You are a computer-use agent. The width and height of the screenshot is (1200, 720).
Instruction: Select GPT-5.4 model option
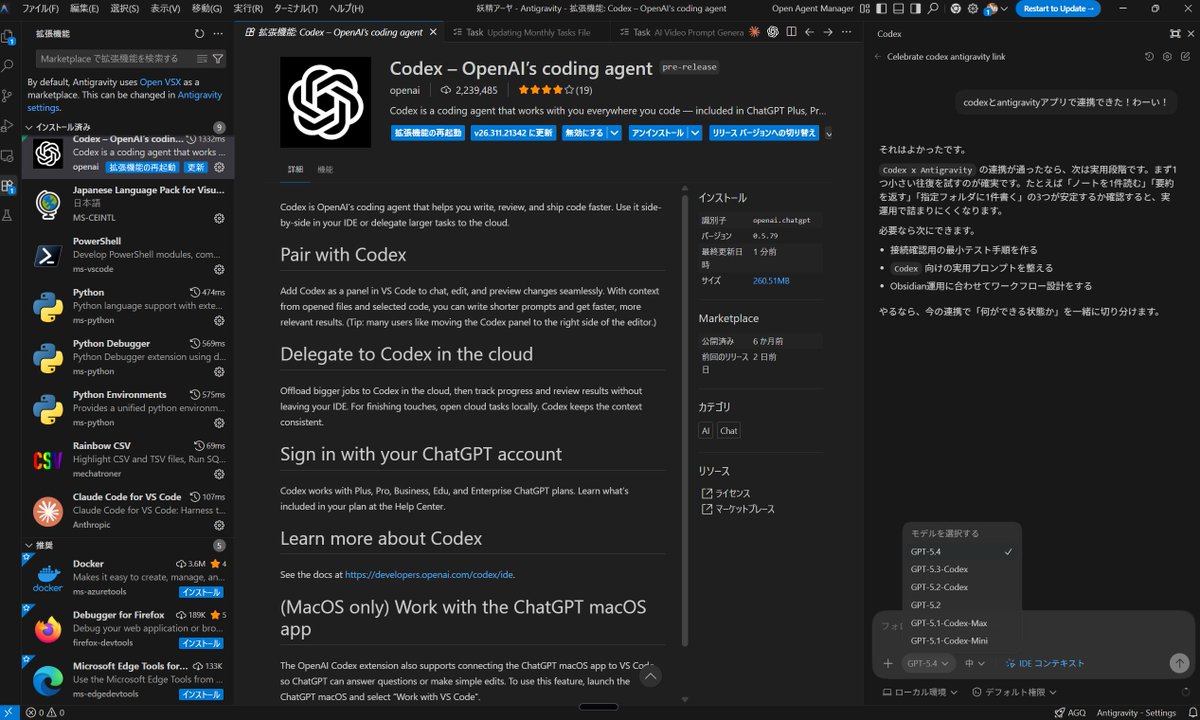pos(962,551)
